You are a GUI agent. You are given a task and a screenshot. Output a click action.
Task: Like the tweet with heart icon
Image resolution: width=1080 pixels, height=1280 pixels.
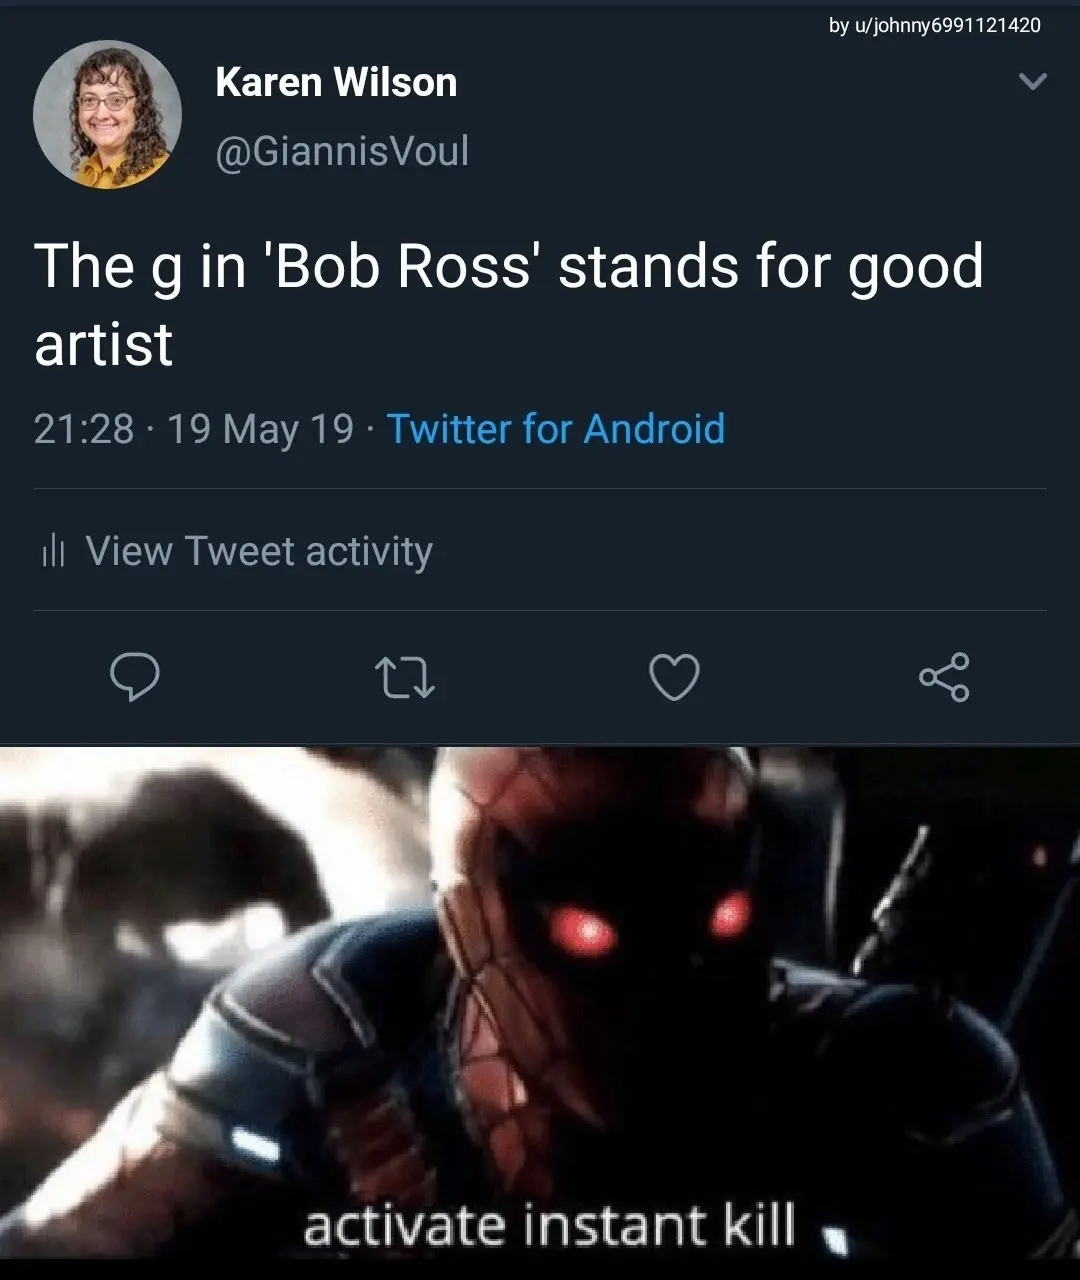(674, 678)
